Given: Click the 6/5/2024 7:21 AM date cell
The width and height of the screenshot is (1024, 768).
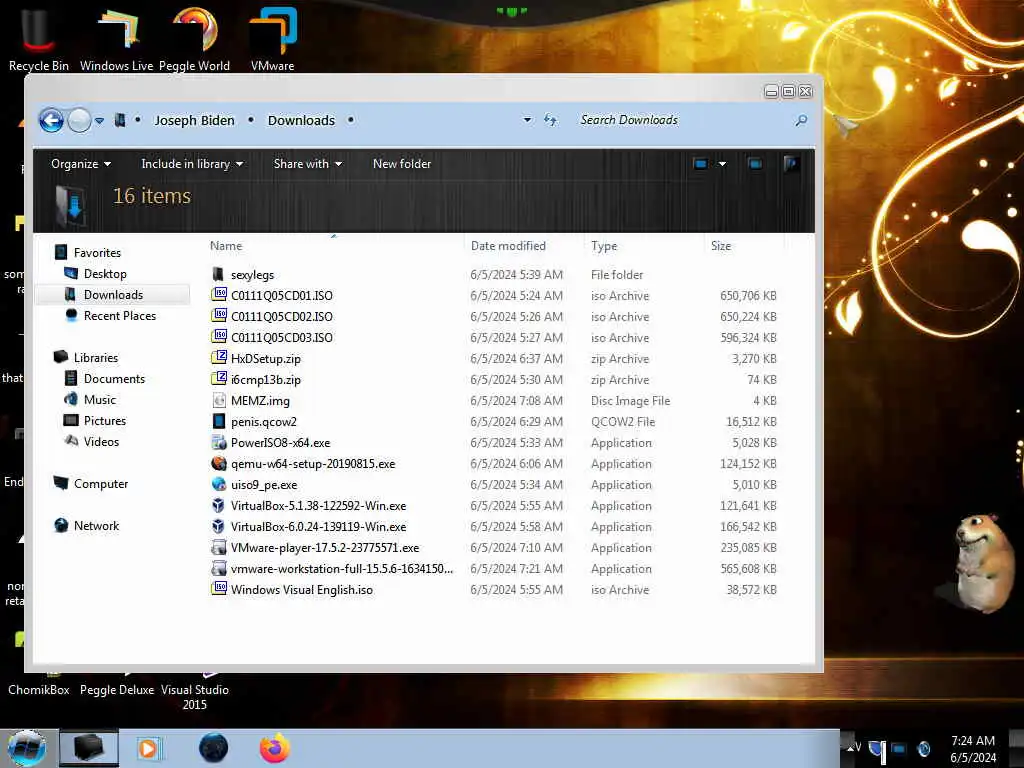Looking at the screenshot, I should coord(516,569).
